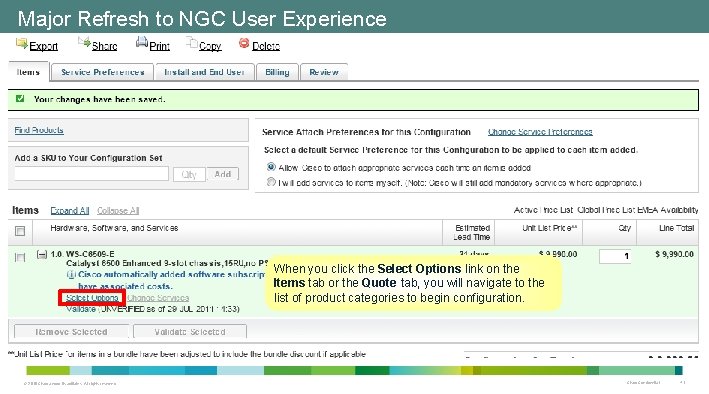Edit the quantity field showing 1
709x394 pixels.
pyautogui.click(x=615, y=256)
